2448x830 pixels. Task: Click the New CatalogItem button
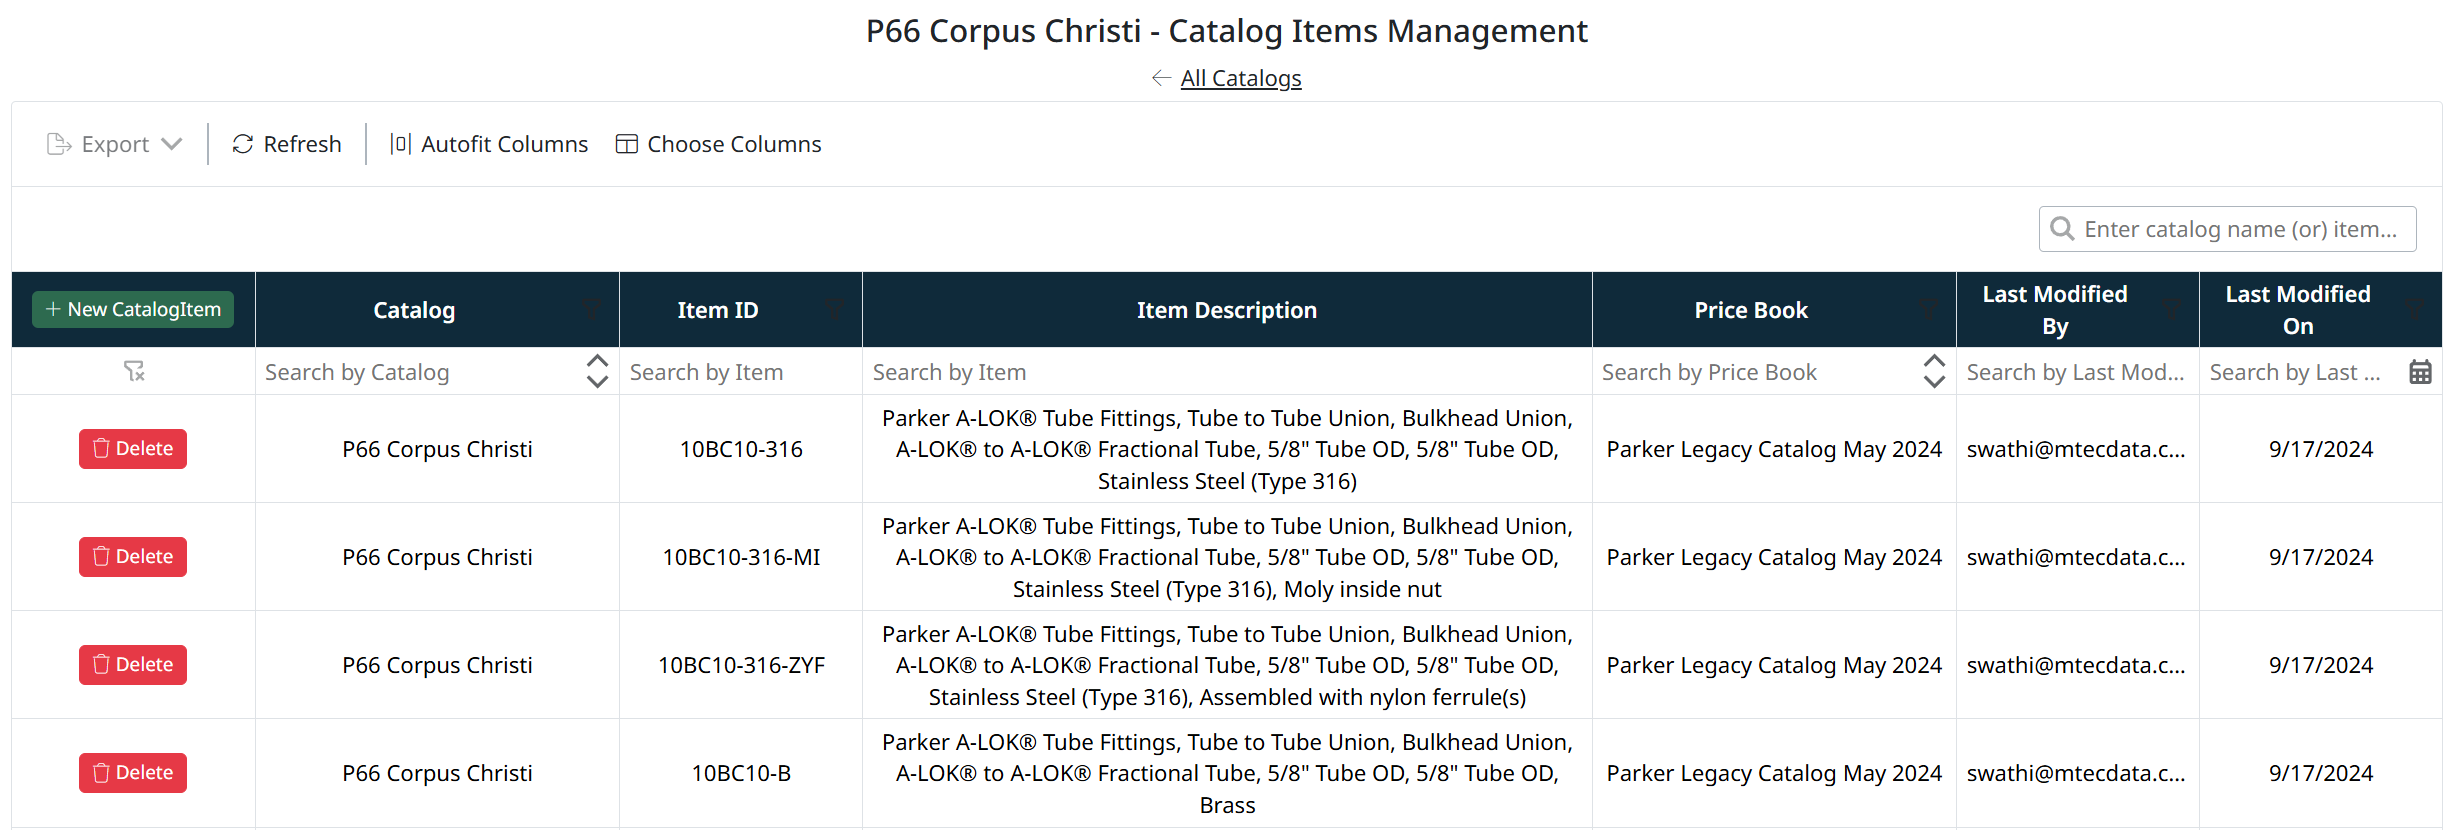click(x=133, y=310)
